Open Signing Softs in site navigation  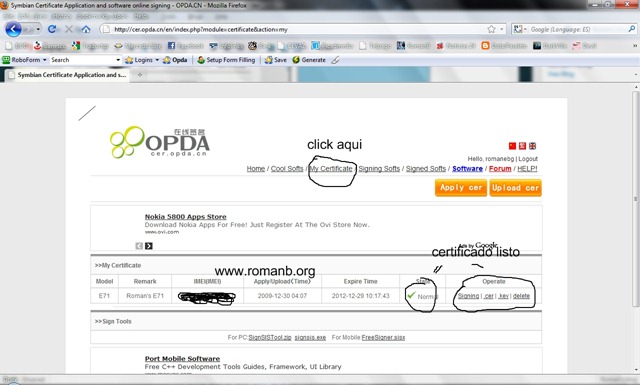click(x=379, y=169)
